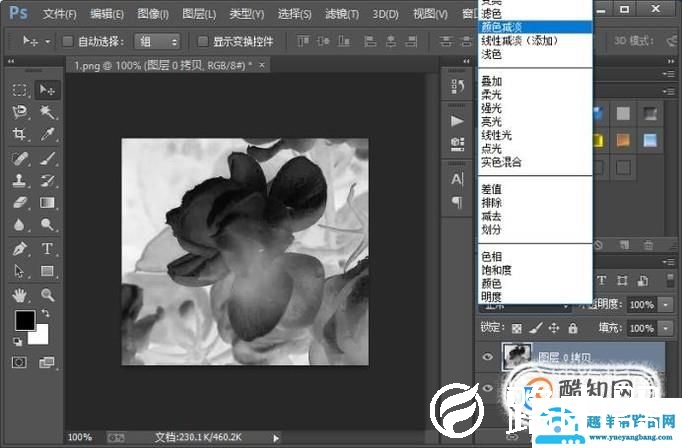Select the Horizontal Type tool
This screenshot has width=682, height=448.
click(x=47, y=249)
